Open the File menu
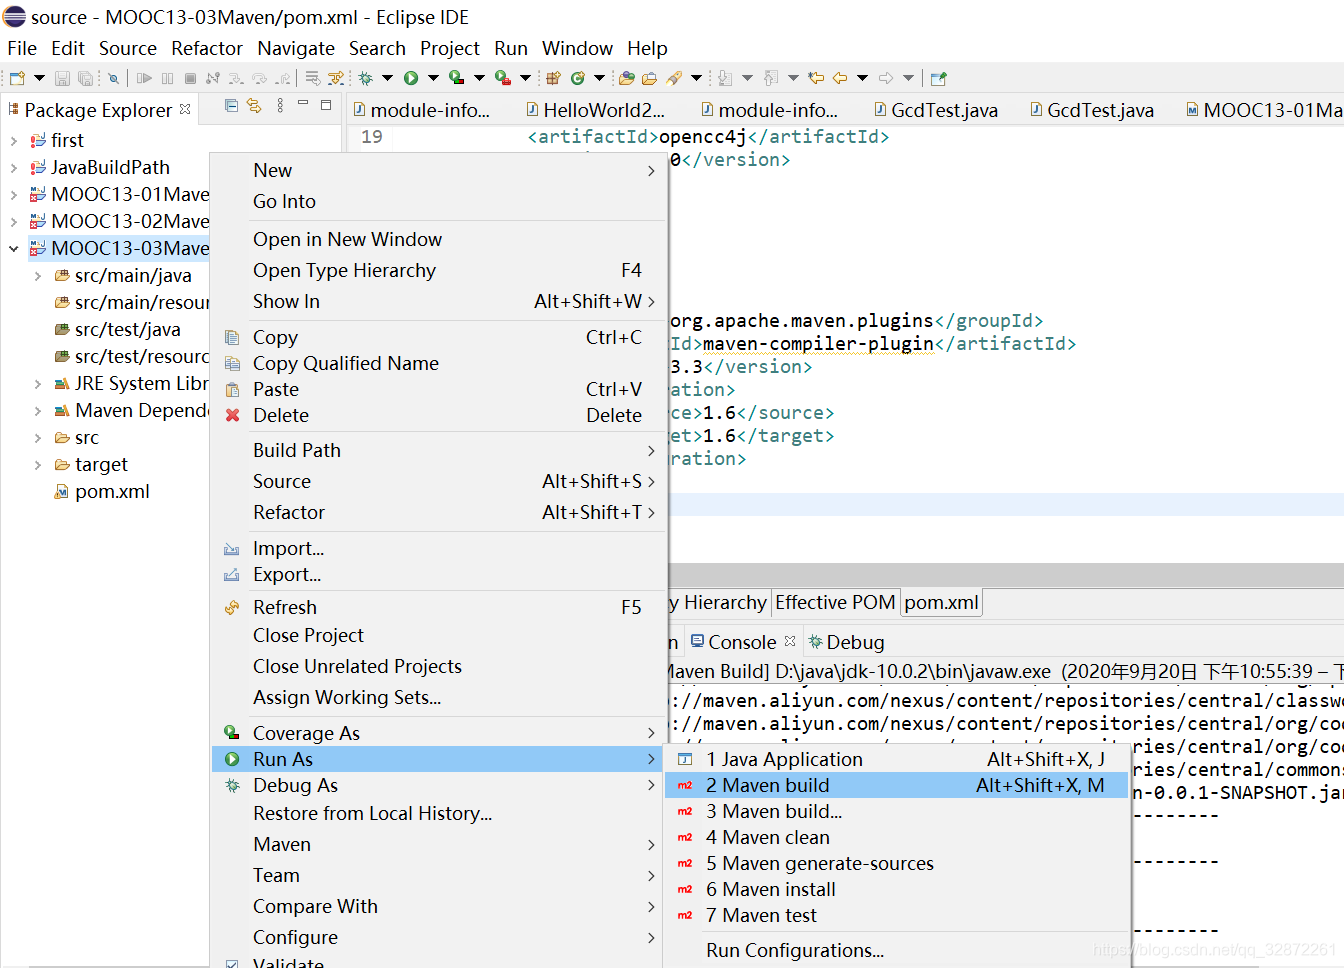The height and width of the screenshot is (968, 1344). click(x=22, y=48)
